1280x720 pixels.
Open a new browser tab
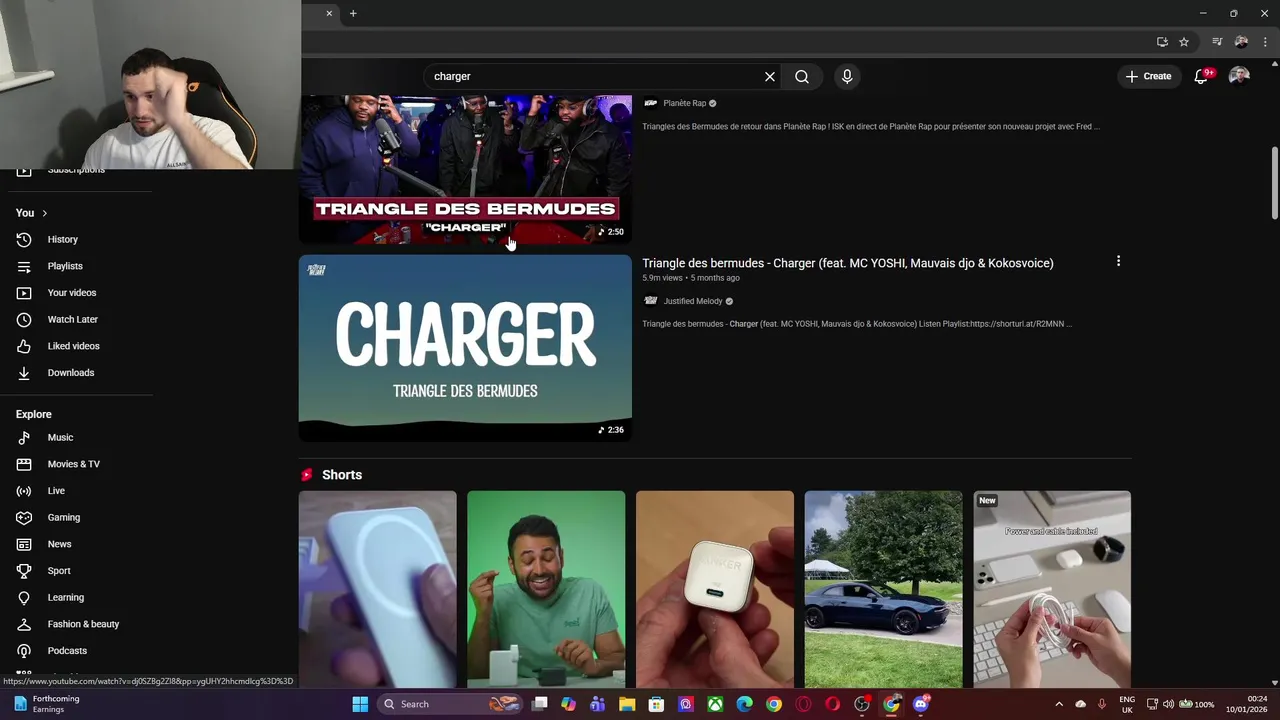(x=353, y=13)
